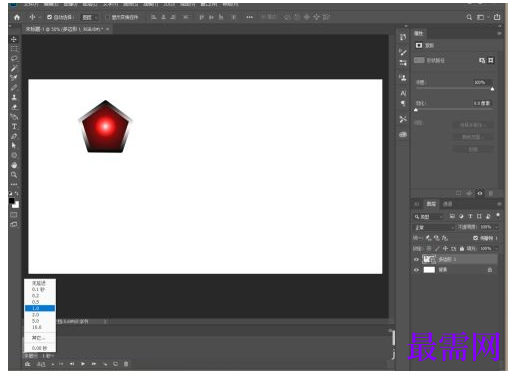Choose 'Other...' in frame delay menu
This screenshot has width=519, height=378.
click(x=40, y=338)
